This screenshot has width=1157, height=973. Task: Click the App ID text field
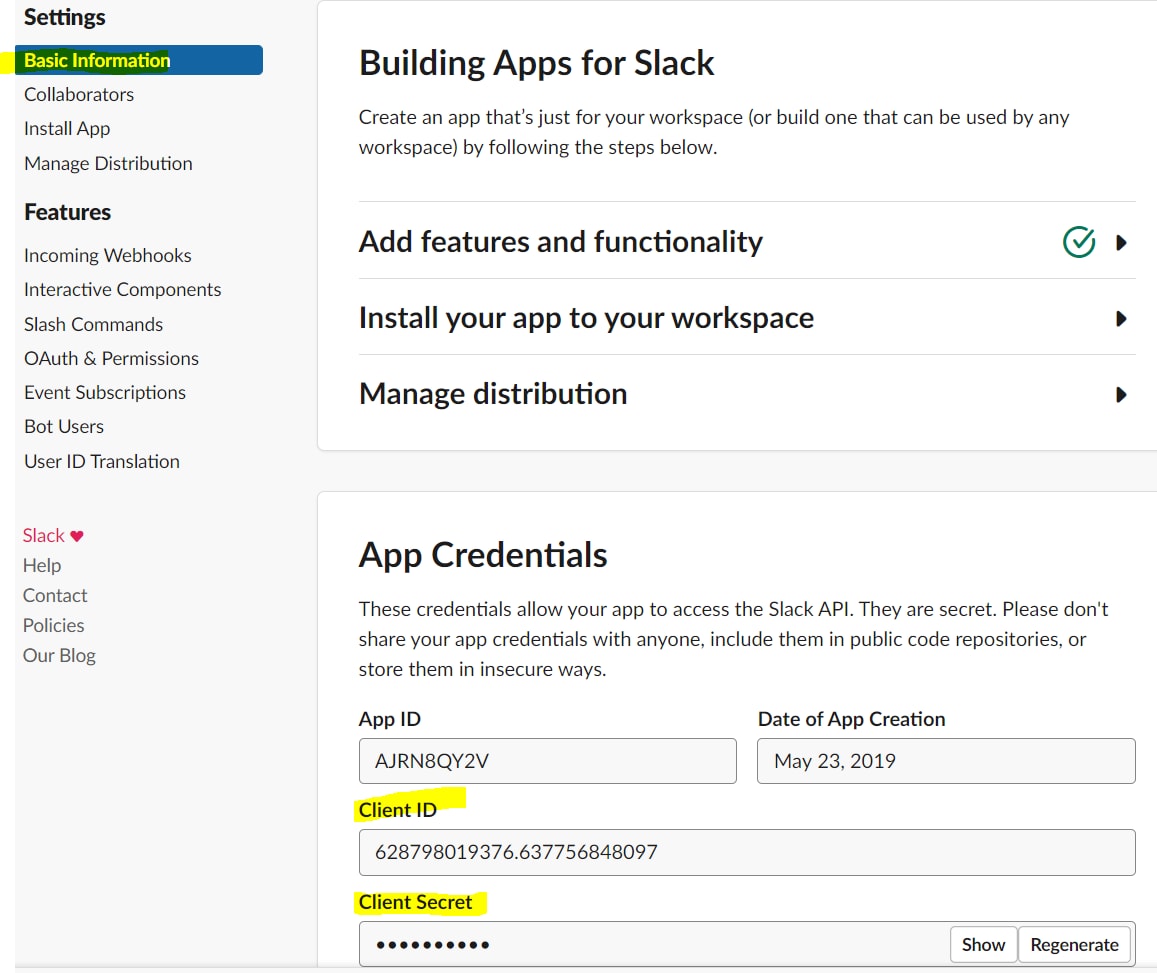pos(547,761)
